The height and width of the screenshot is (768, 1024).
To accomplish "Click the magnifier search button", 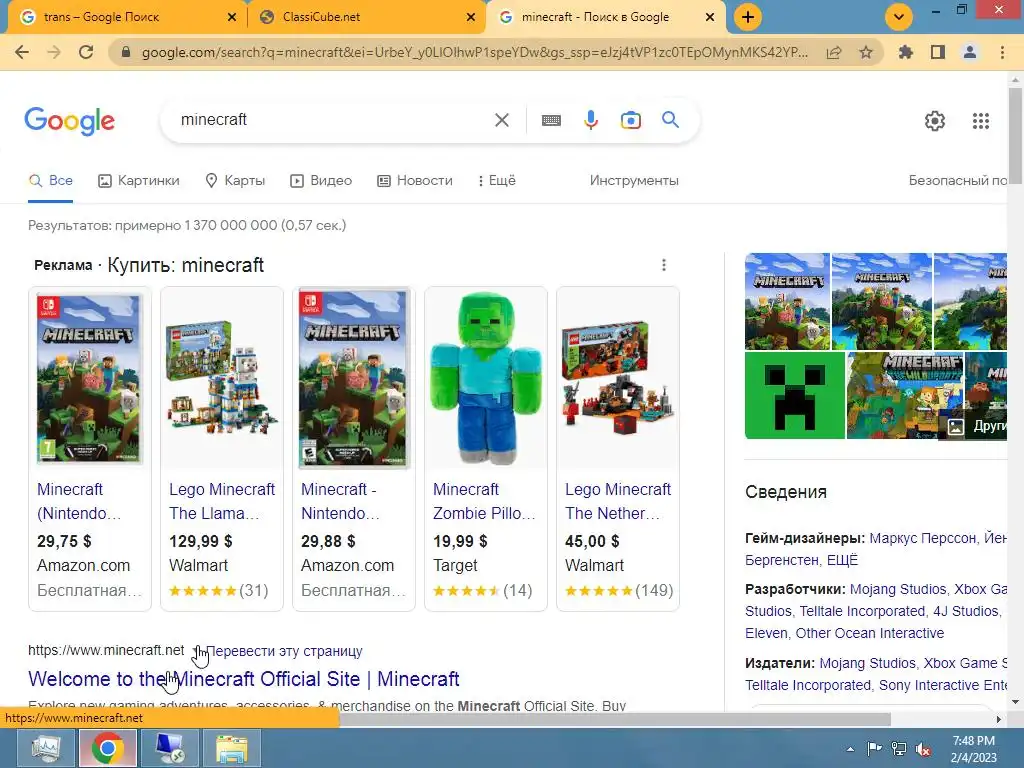I will click(x=670, y=120).
